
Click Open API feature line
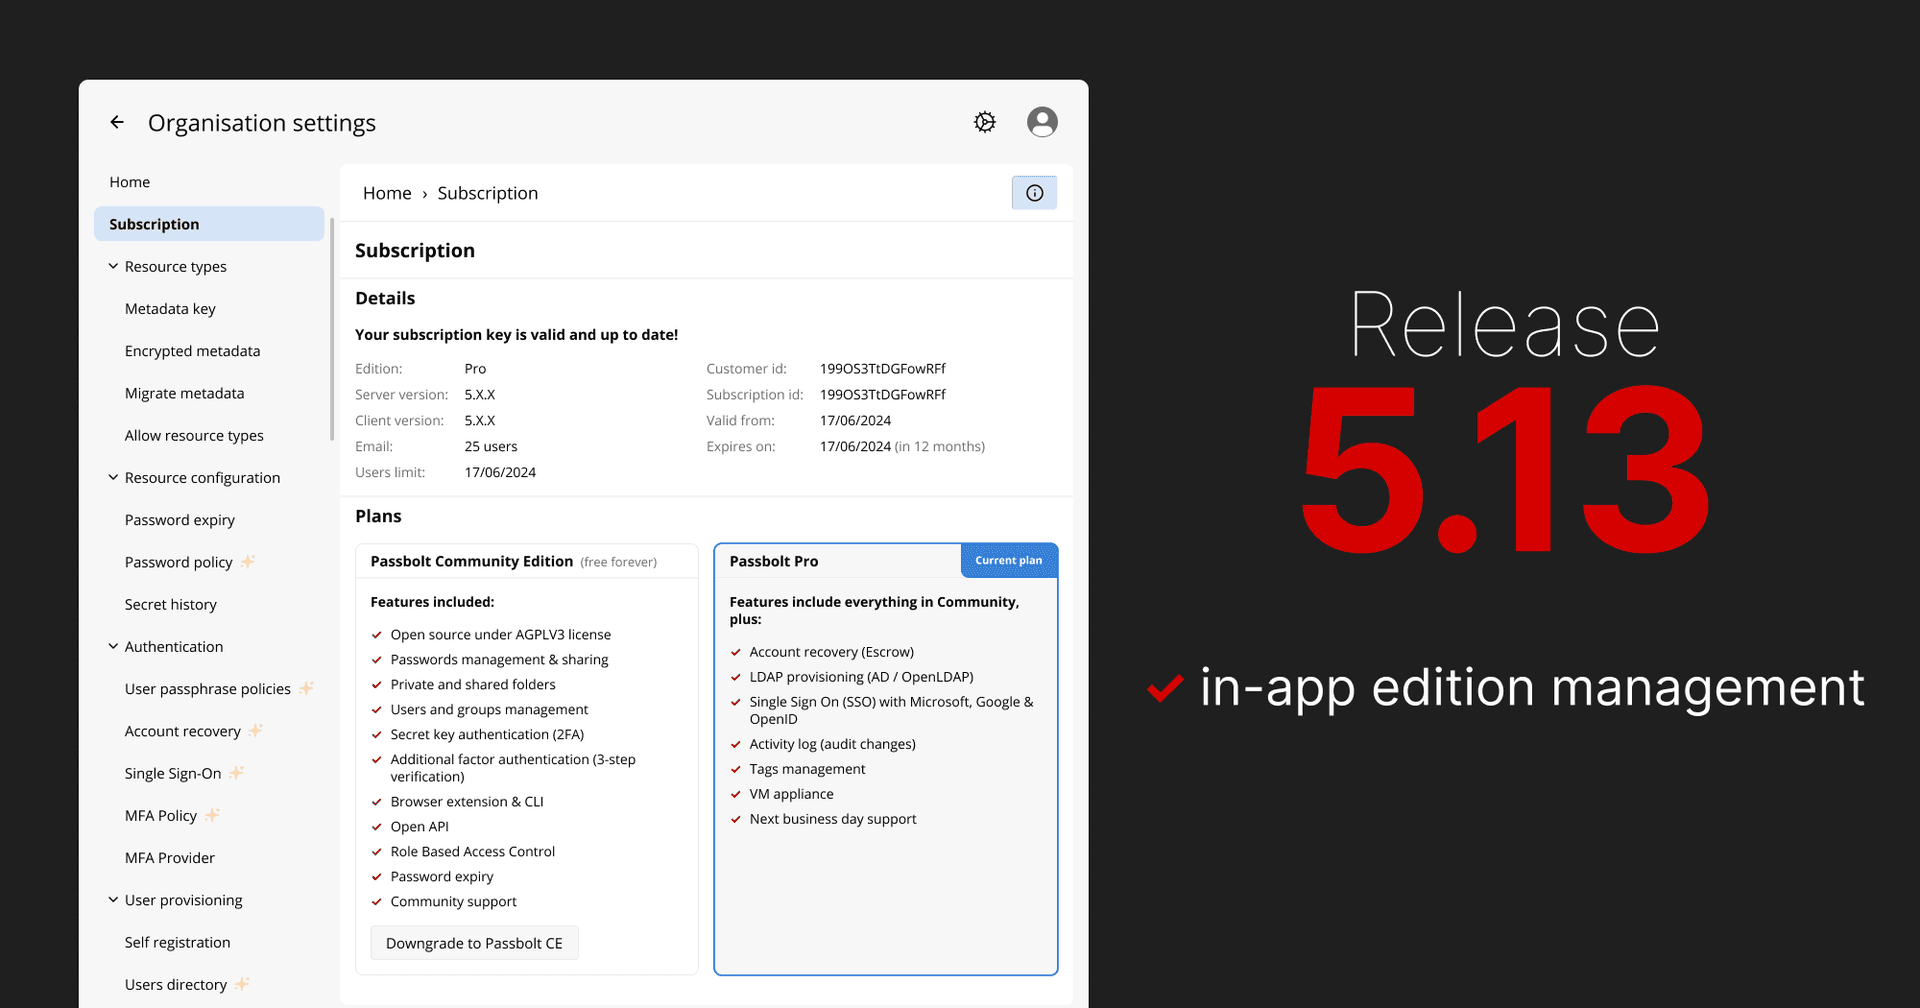click(420, 827)
